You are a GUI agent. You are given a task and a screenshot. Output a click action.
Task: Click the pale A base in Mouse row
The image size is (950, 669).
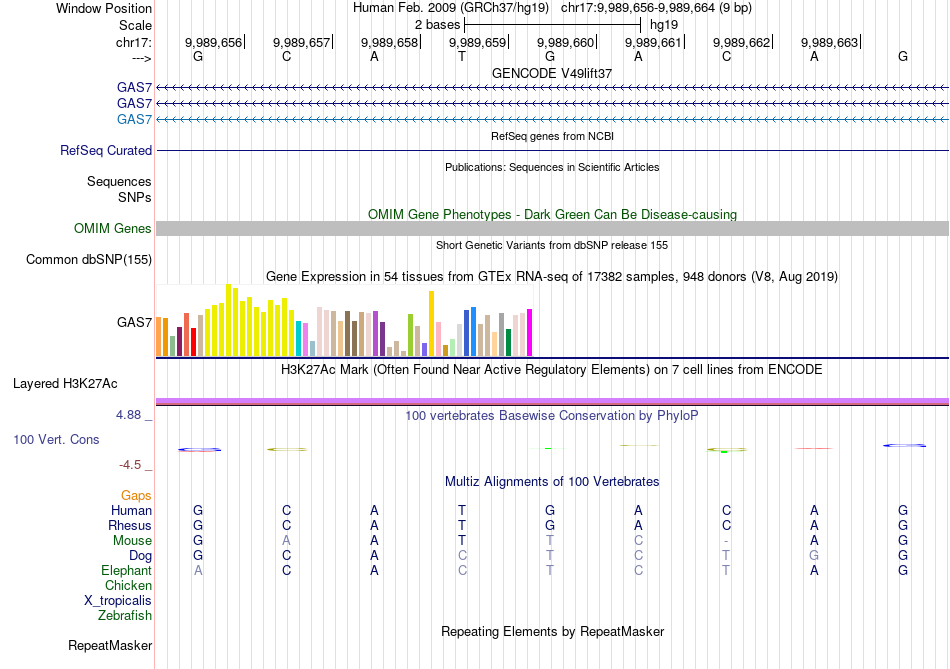[286, 541]
